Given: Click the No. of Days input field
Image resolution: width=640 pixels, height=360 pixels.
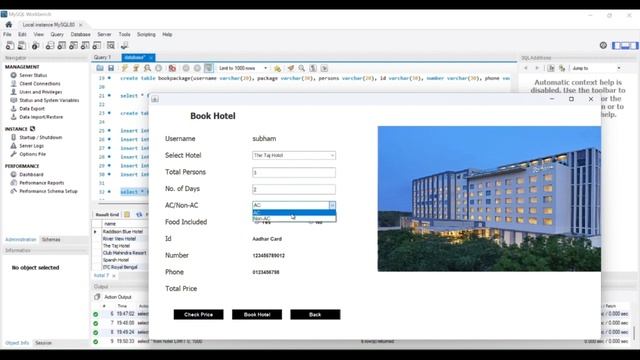Looking at the screenshot, I should (294, 189).
